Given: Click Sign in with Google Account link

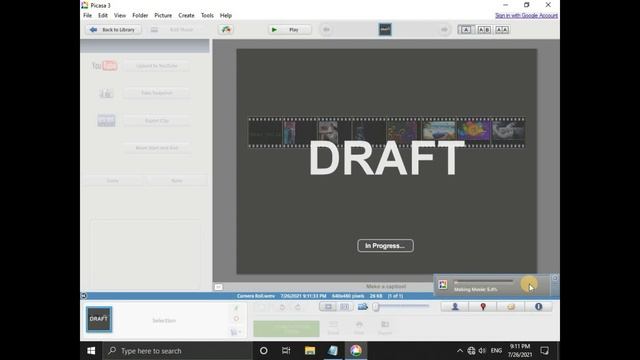Looking at the screenshot, I should [x=526, y=16].
